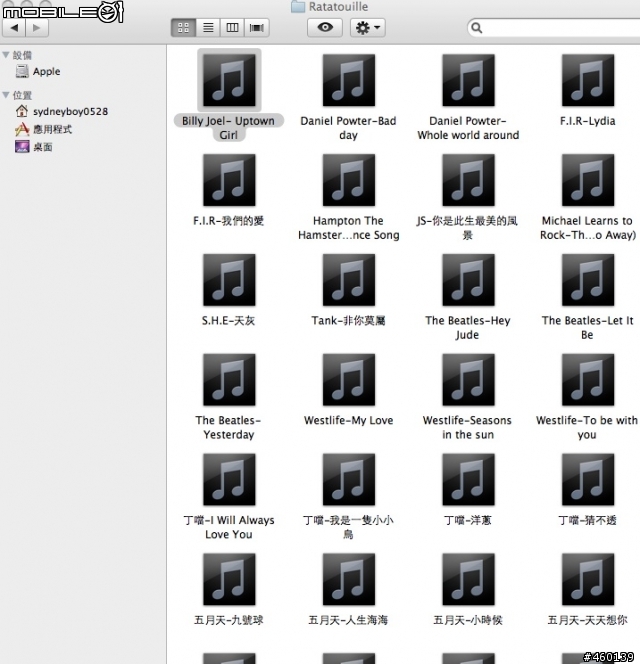640x665 pixels.
Task: Switch to Cover Flow view
Action: (x=257, y=28)
